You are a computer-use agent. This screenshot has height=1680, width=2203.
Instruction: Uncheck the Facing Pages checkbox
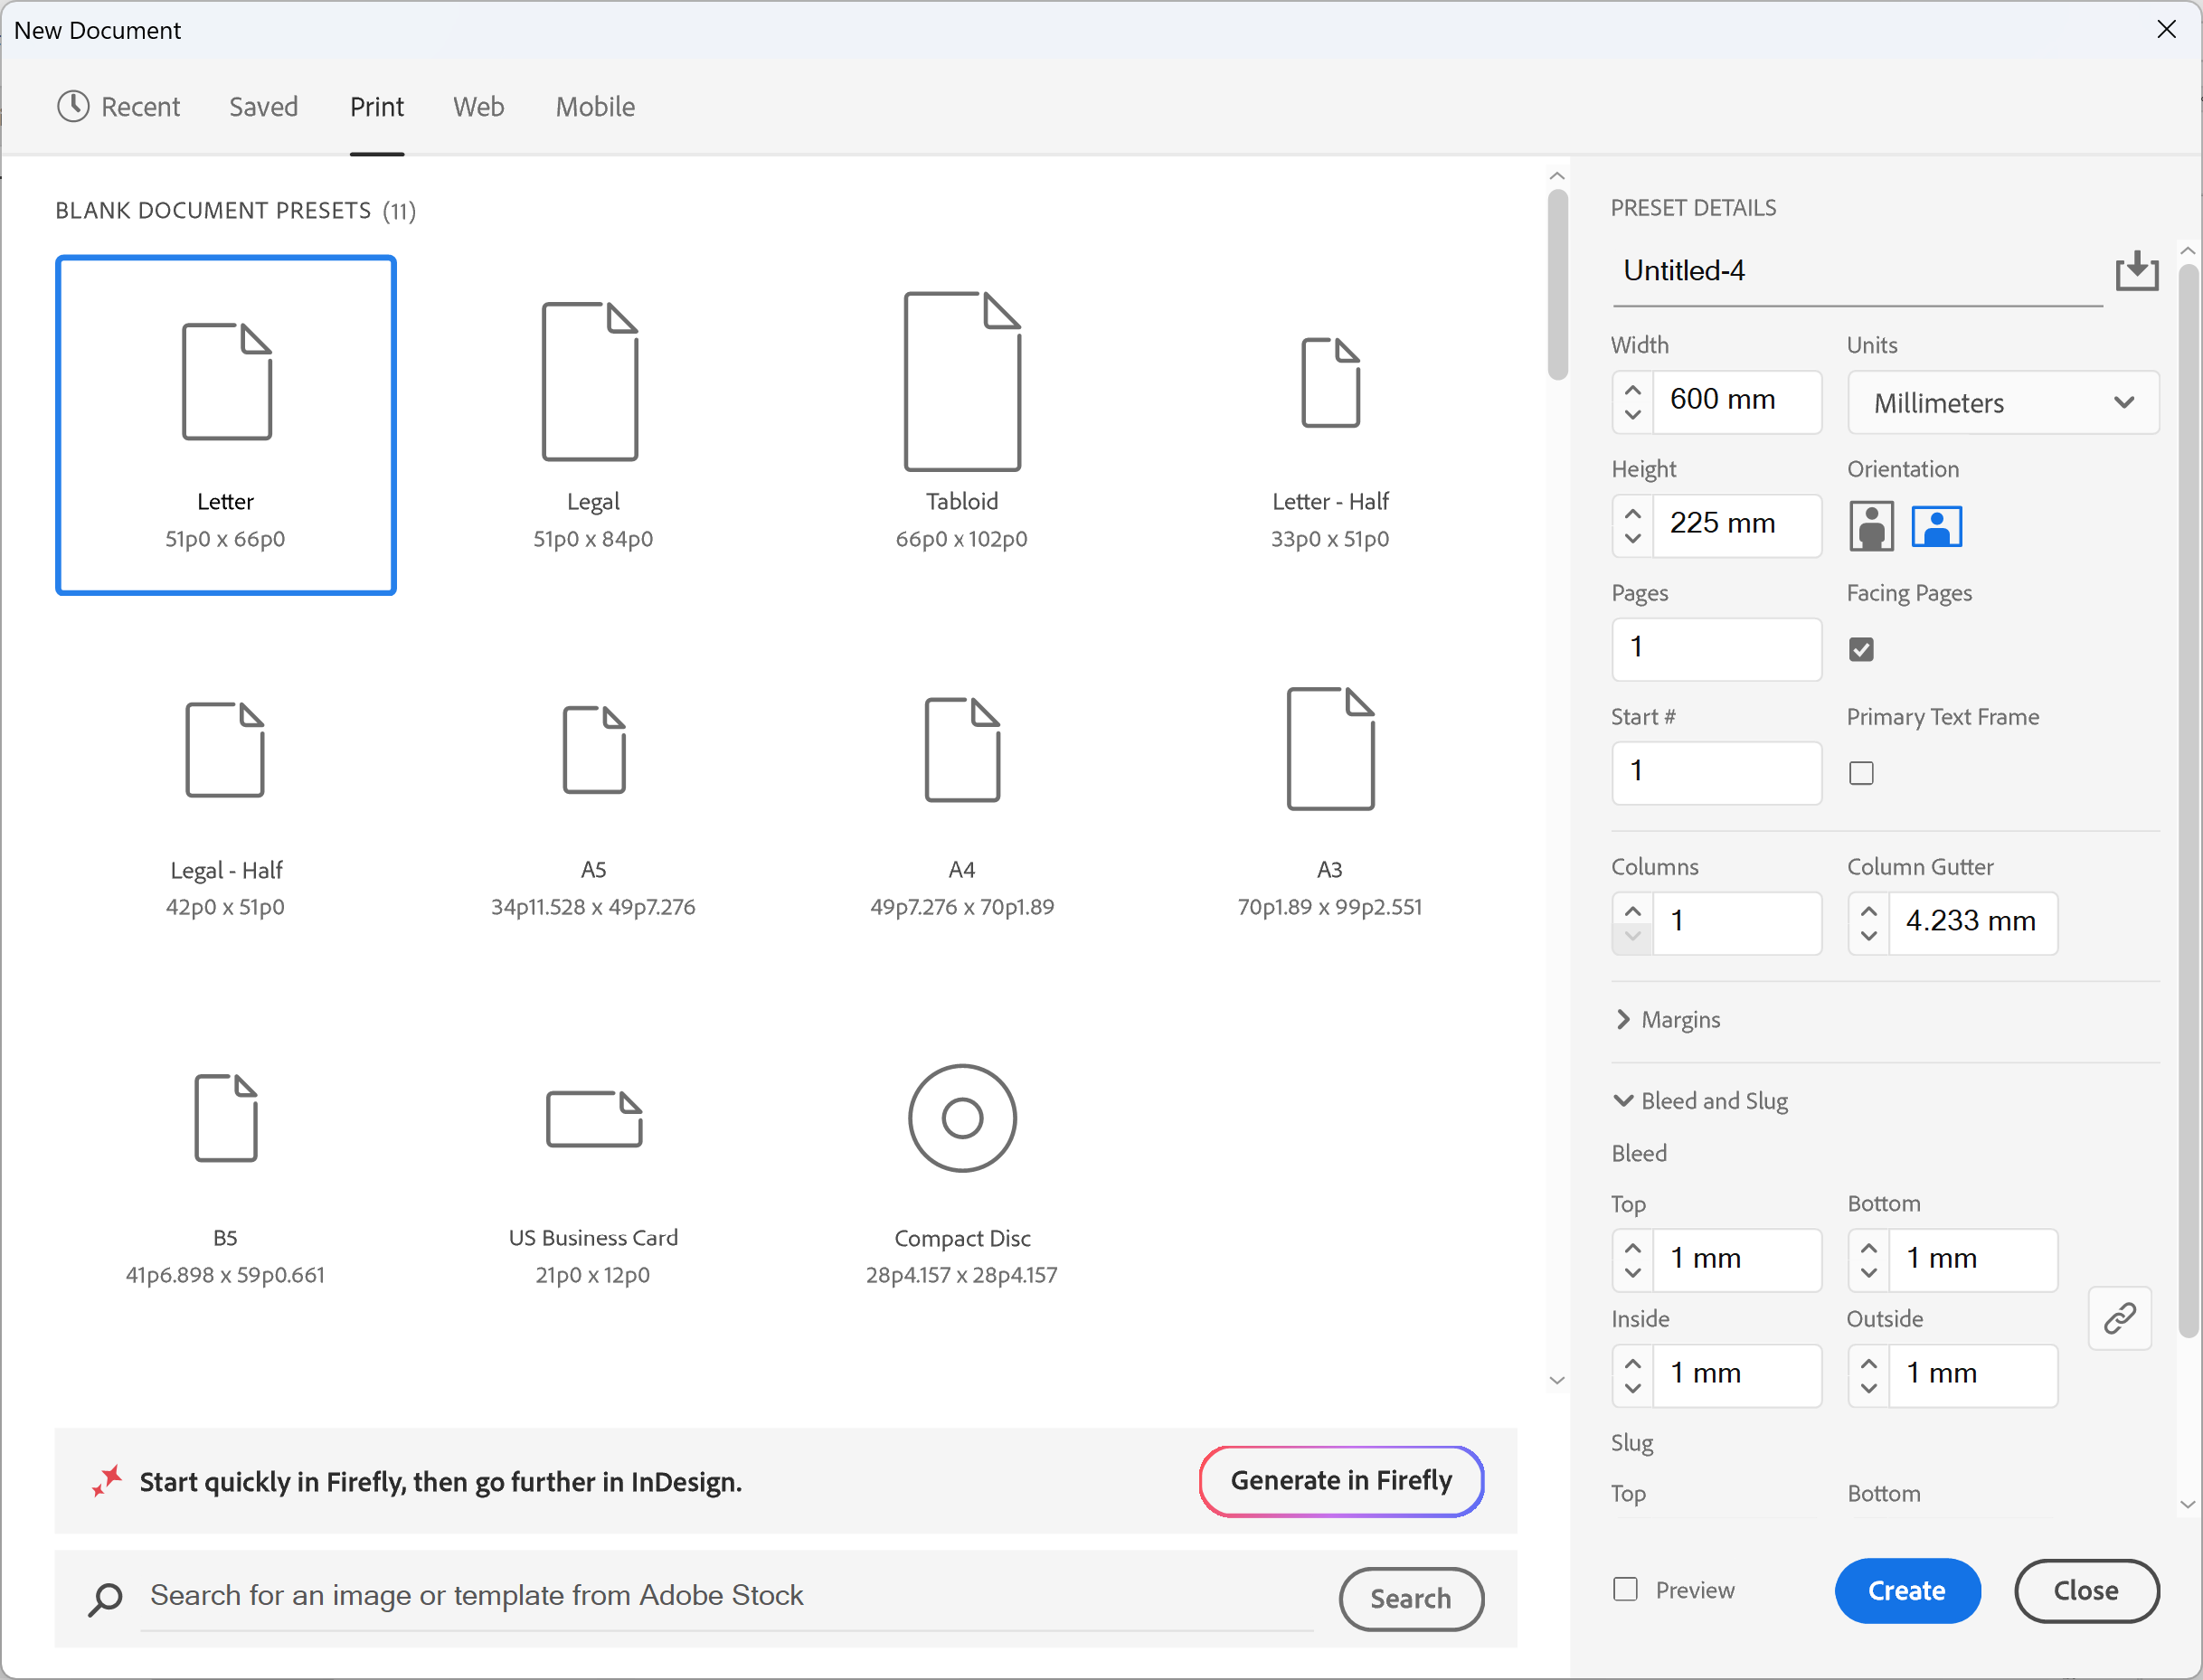1860,649
